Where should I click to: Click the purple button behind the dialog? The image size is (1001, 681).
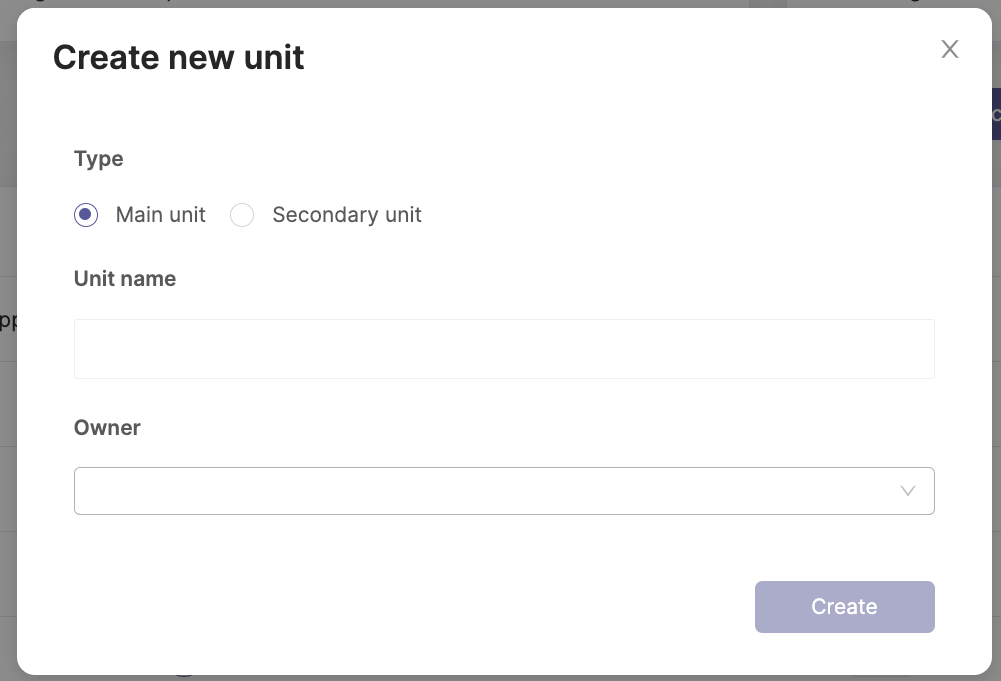tap(997, 114)
